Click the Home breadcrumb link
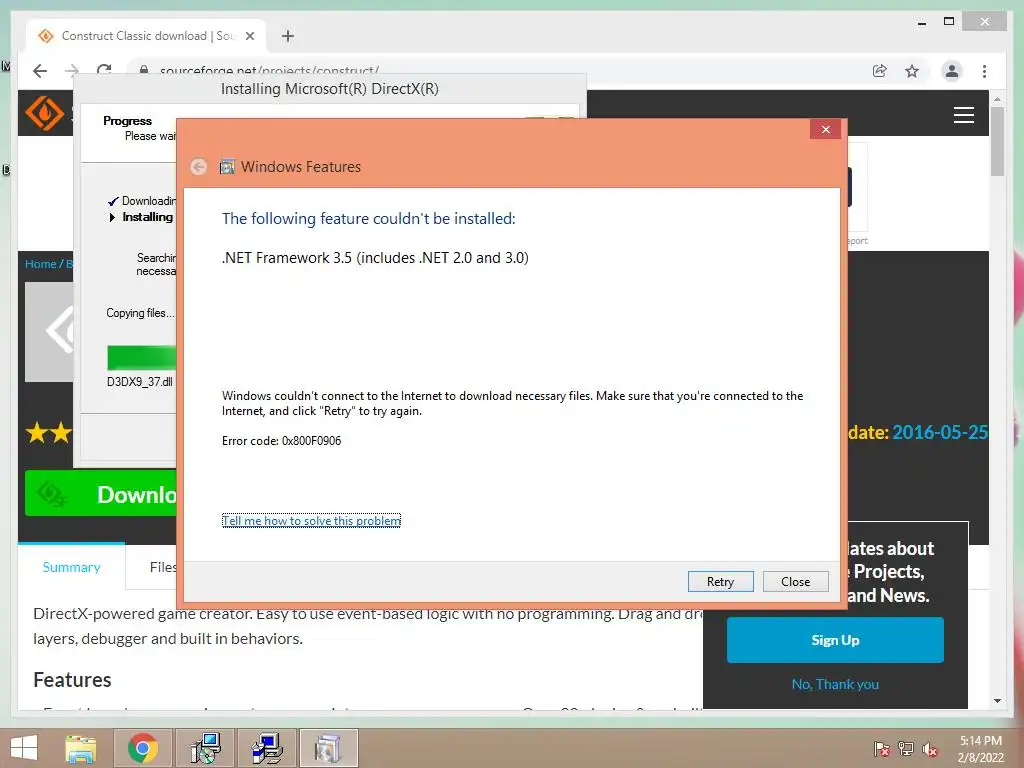The height and width of the screenshot is (768, 1024). [x=40, y=264]
